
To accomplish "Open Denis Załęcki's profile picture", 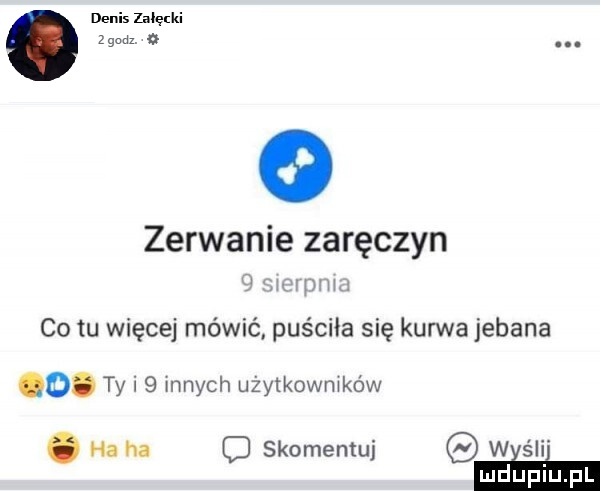I will [x=42, y=45].
